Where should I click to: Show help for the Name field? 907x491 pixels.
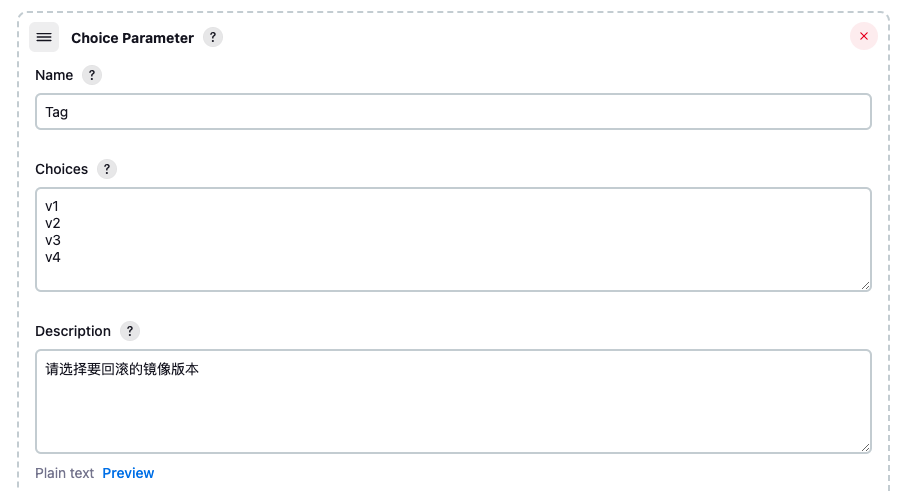coord(91,75)
